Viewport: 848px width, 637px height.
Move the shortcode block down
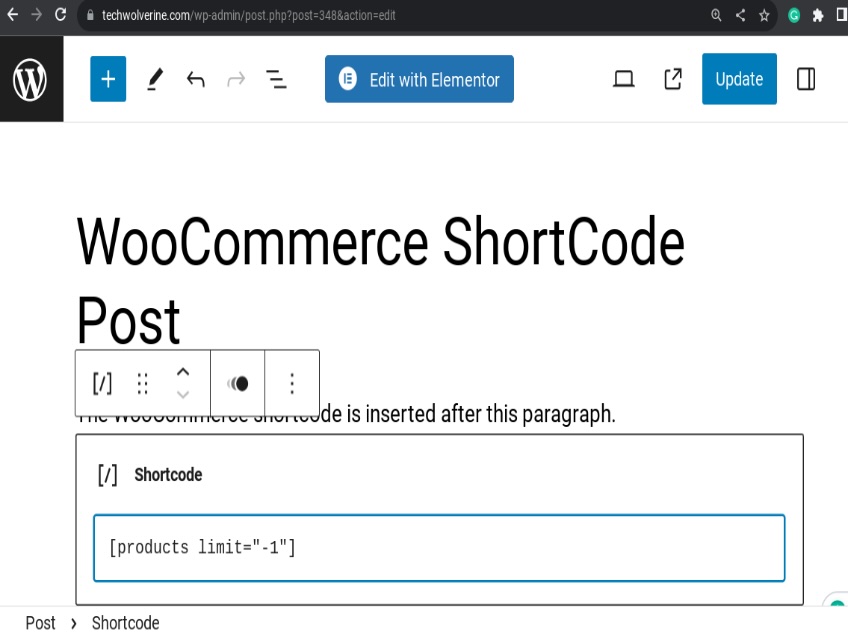point(183,395)
